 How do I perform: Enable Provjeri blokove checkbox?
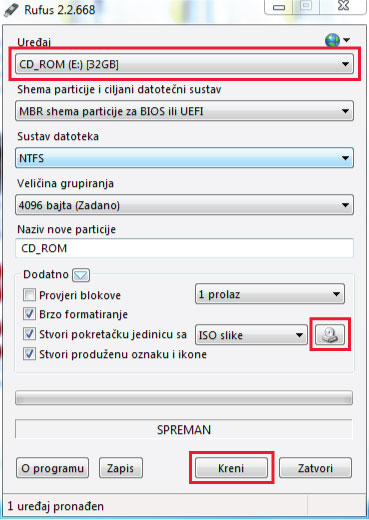tap(29, 295)
